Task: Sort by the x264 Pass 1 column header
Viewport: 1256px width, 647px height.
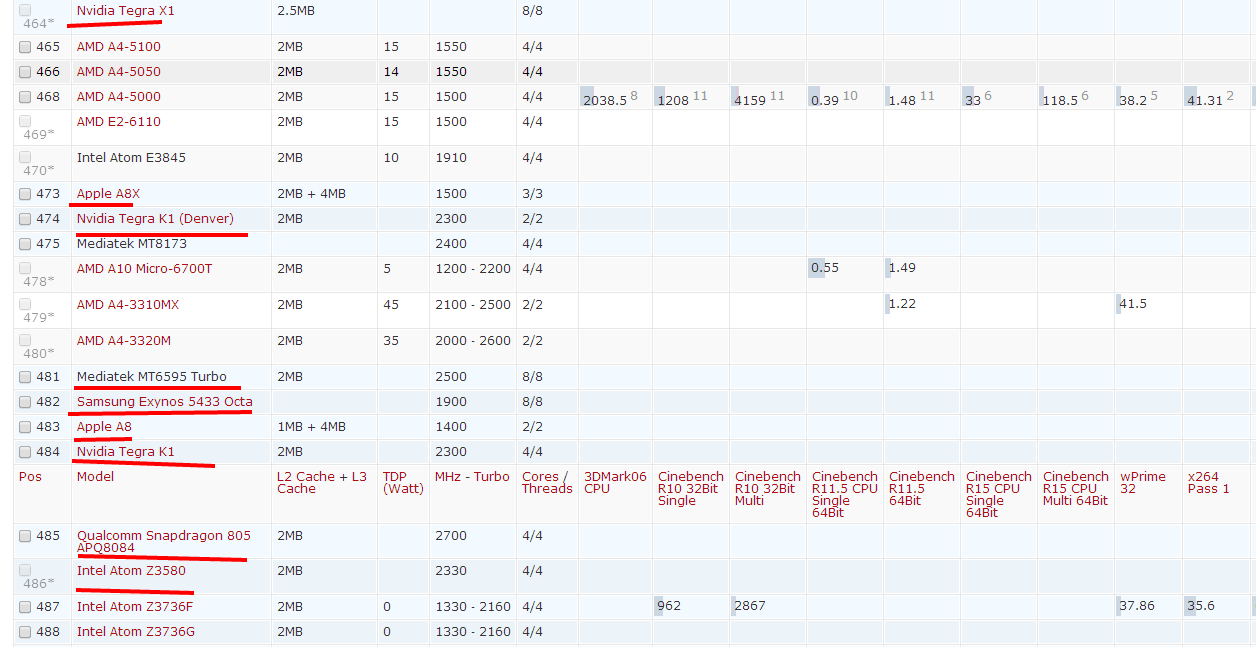Action: (x=1209, y=483)
